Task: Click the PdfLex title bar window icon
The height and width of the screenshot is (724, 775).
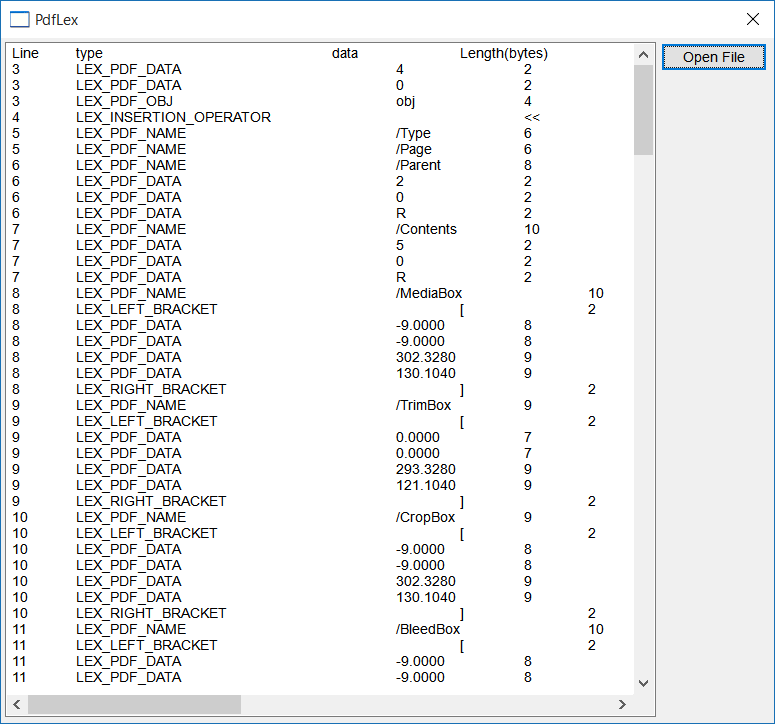Action: tap(20, 20)
